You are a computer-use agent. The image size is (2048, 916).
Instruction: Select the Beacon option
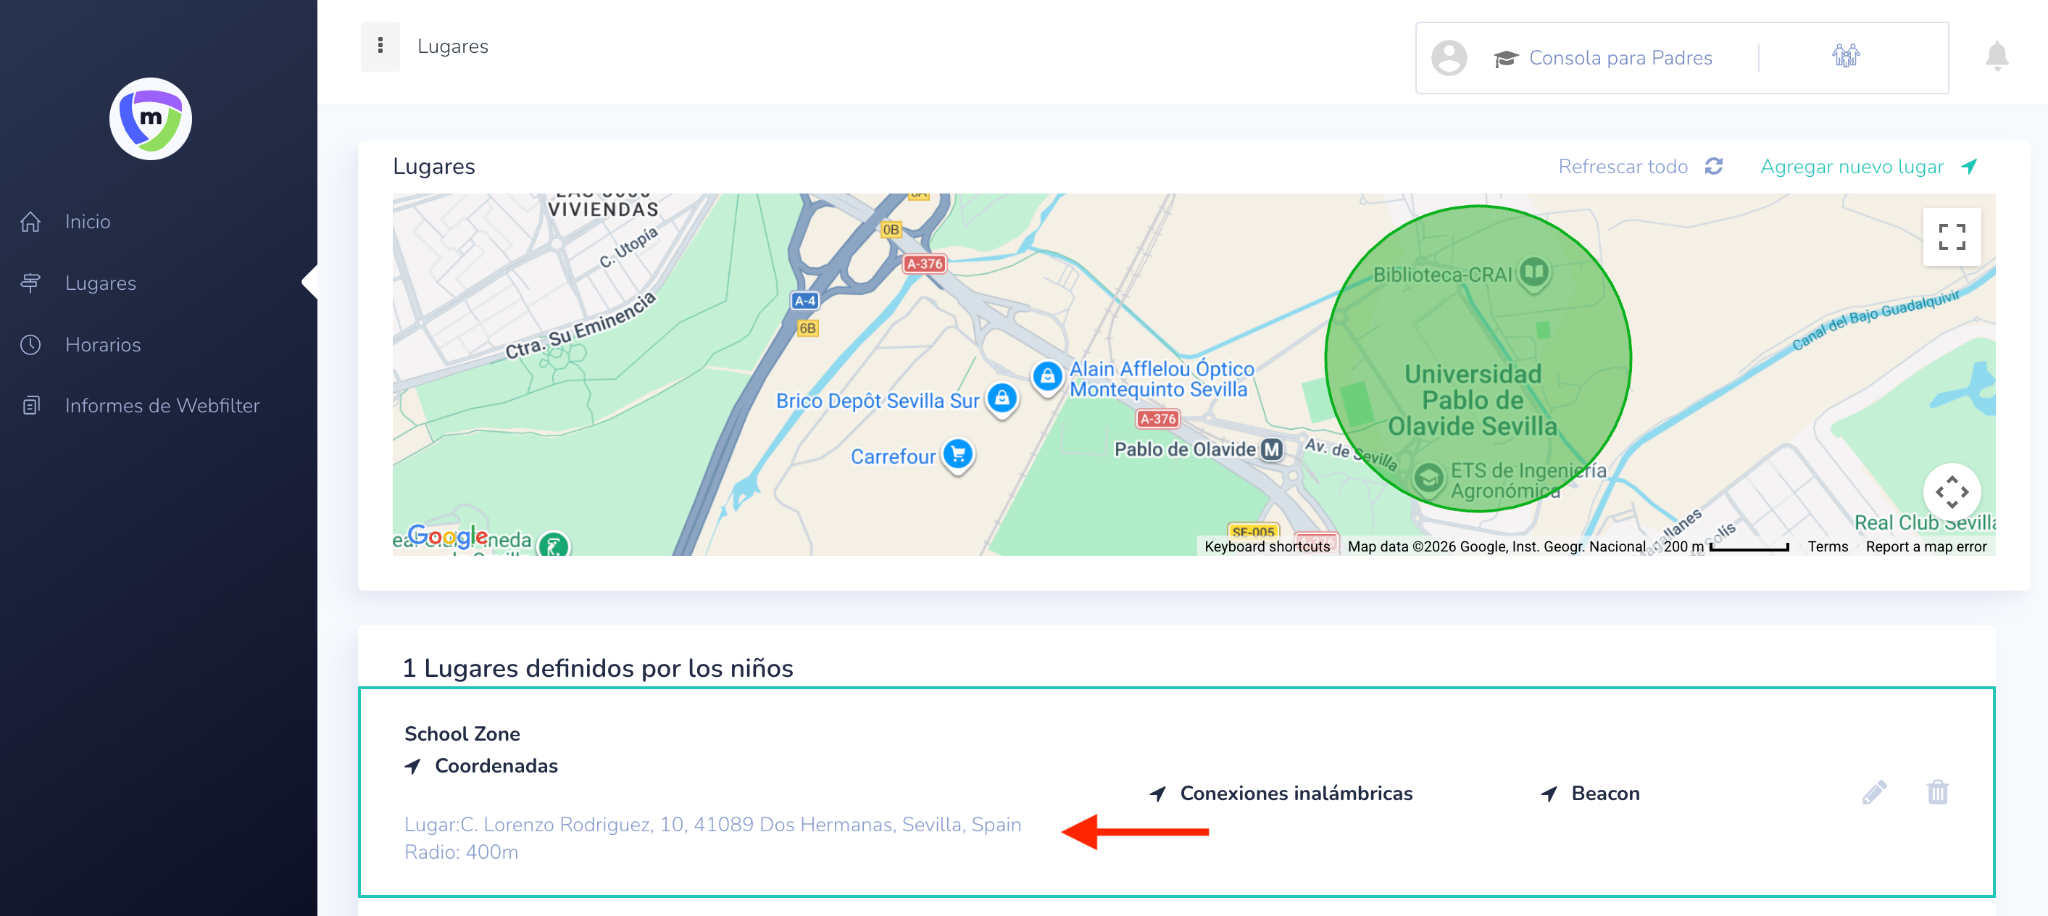(1604, 794)
